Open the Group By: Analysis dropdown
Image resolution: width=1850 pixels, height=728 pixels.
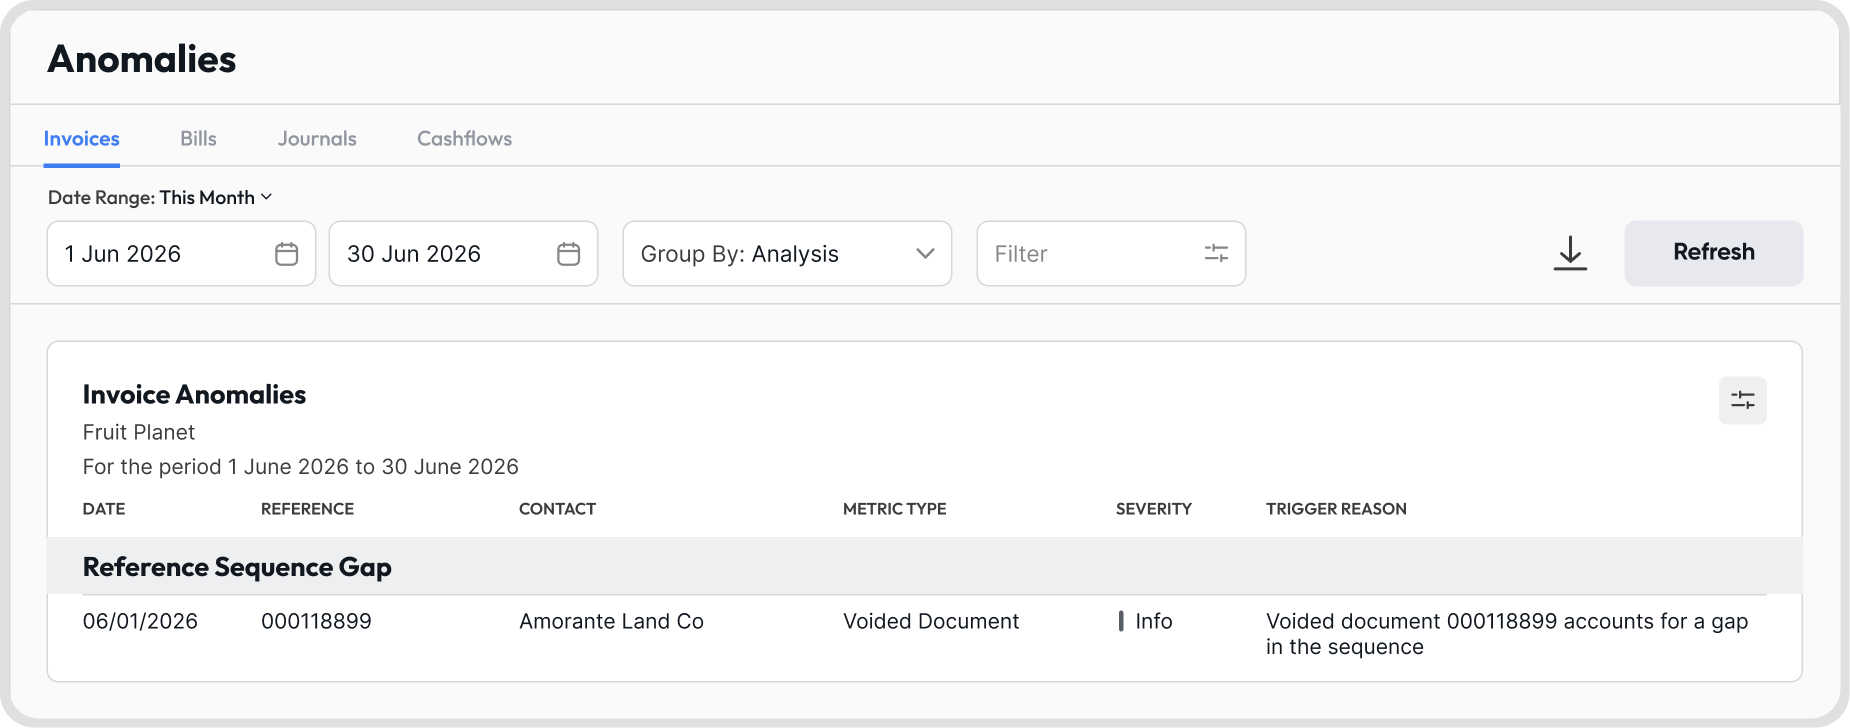[x=787, y=254]
